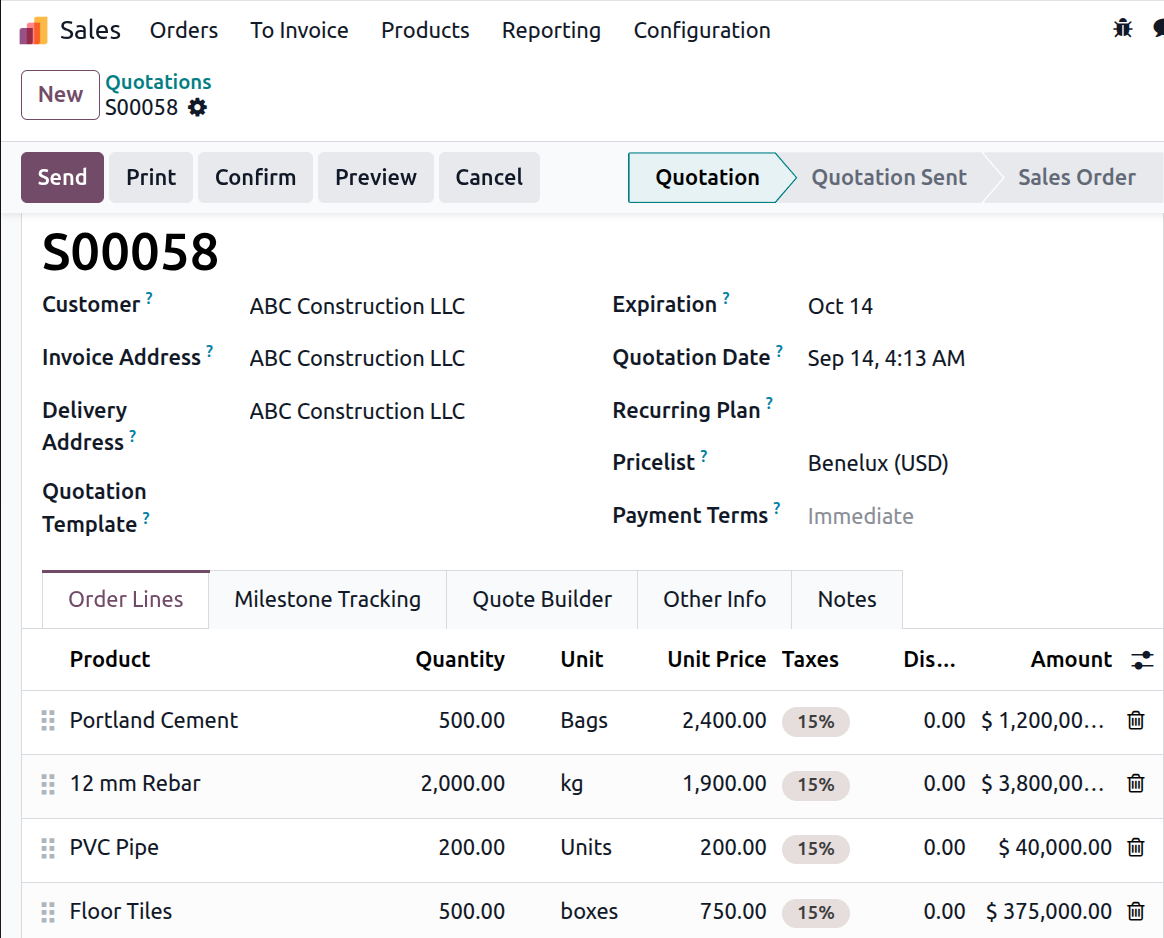Open the Configuration menu
The image size is (1164, 938).
pos(702,30)
